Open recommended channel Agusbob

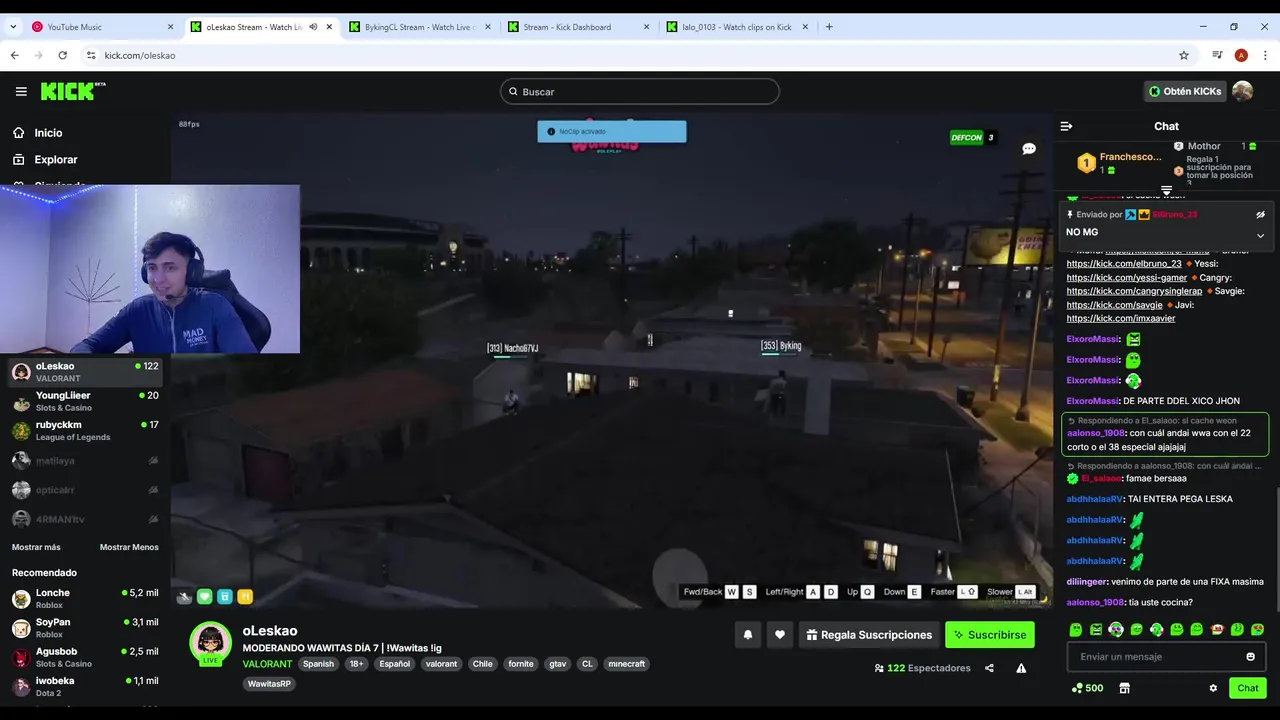85,657
